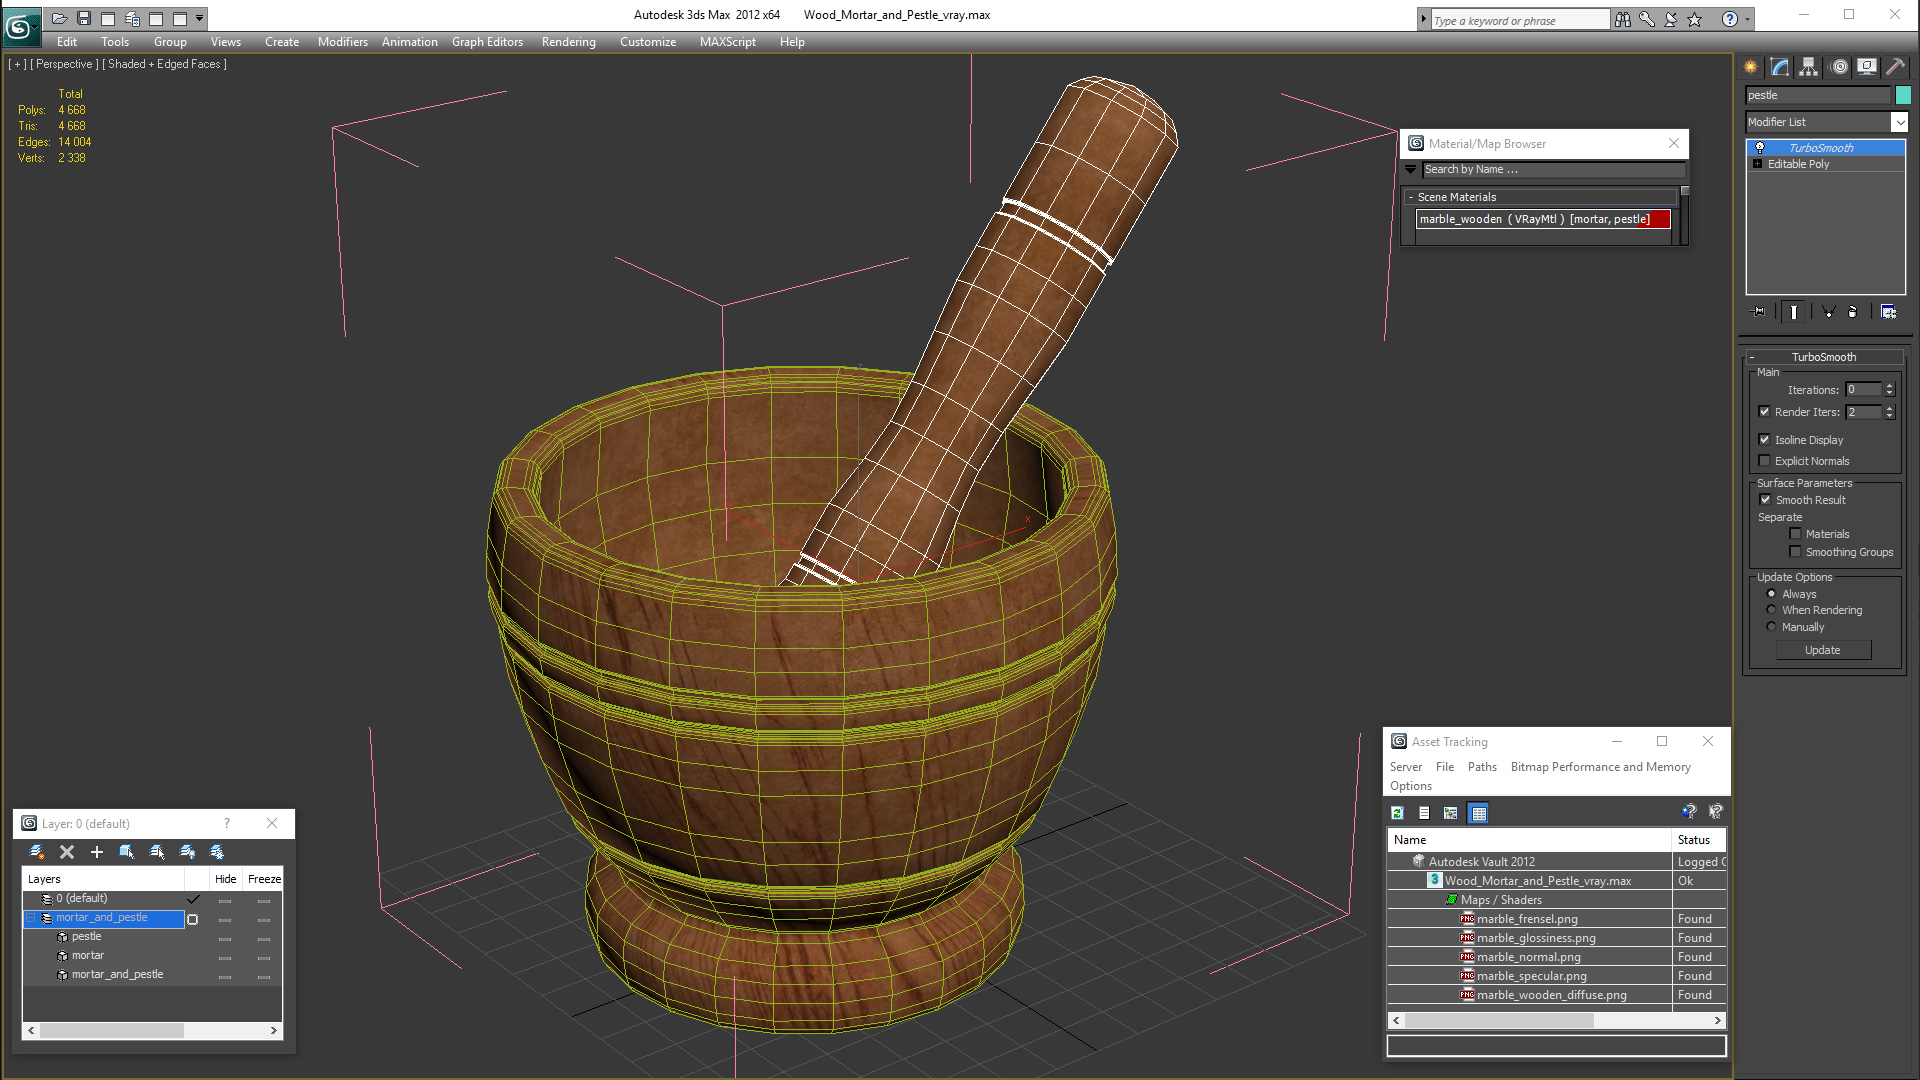Click the Save File floppy disk icon
This screenshot has height=1080, width=1920.
(84, 18)
